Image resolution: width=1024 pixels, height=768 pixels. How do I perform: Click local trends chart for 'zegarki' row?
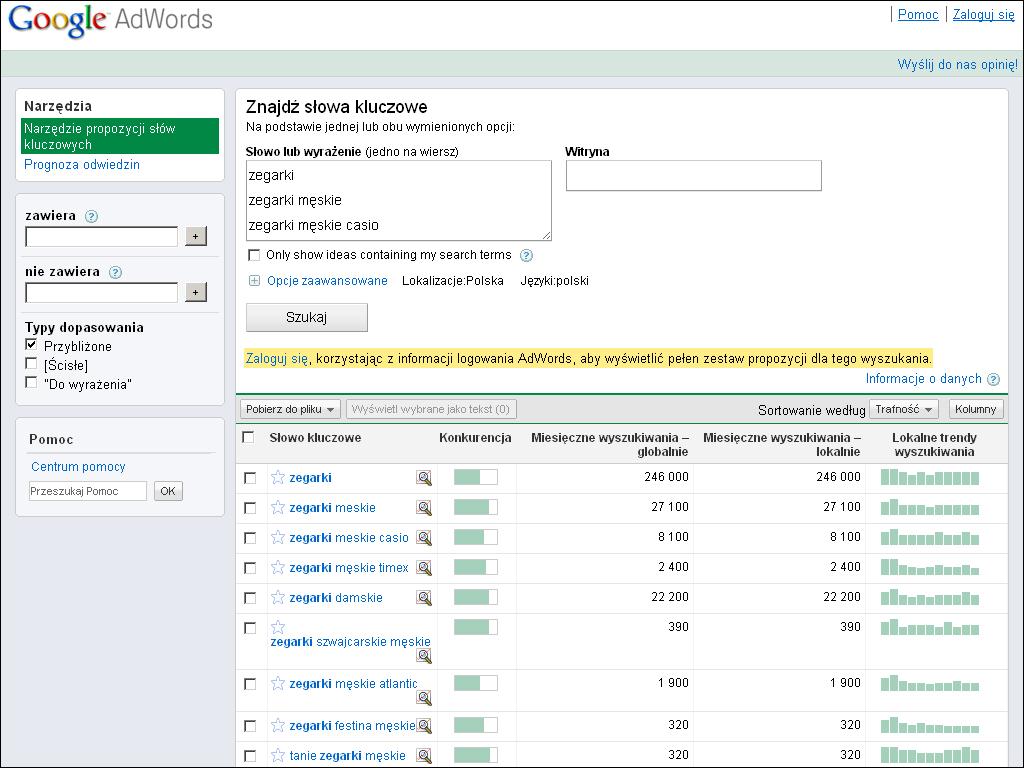click(930, 477)
